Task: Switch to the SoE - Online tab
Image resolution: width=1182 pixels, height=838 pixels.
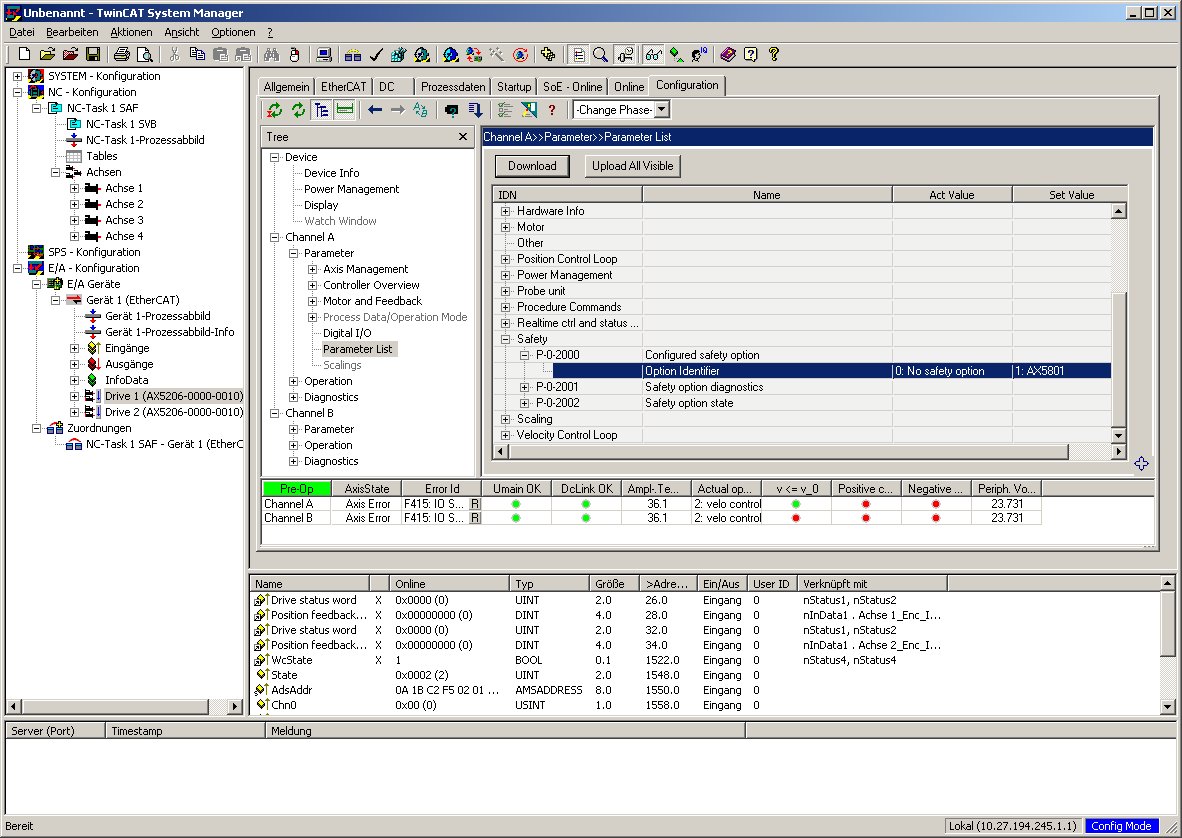Action: click(x=573, y=87)
